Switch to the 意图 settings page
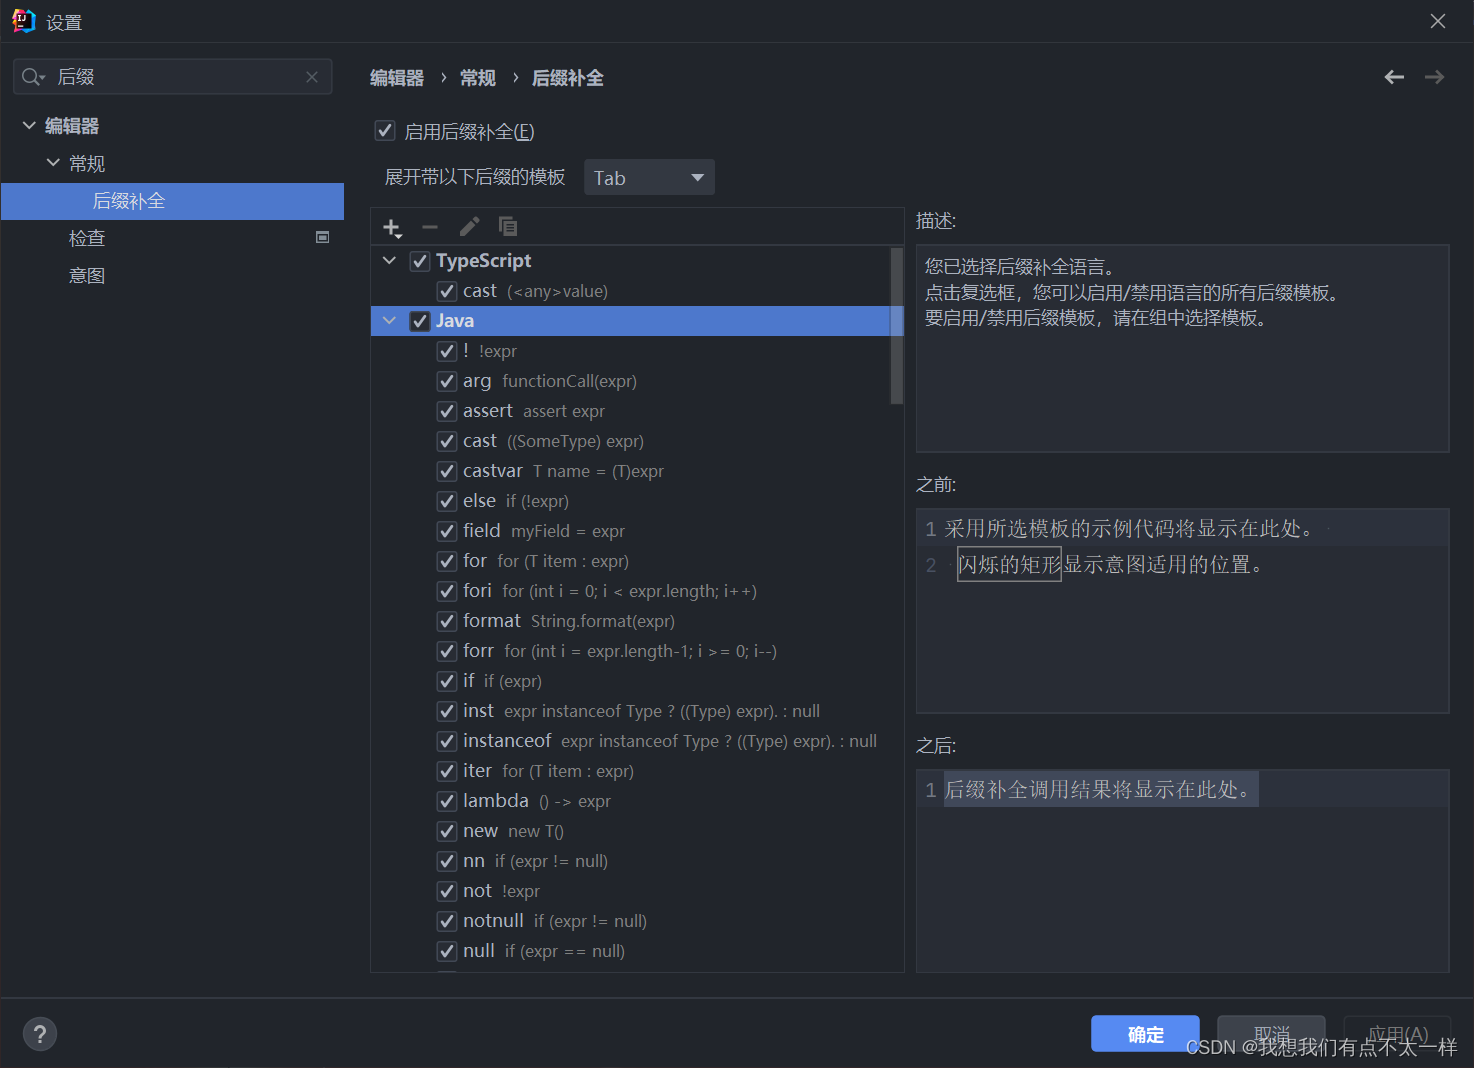1474x1068 pixels. coord(86,274)
